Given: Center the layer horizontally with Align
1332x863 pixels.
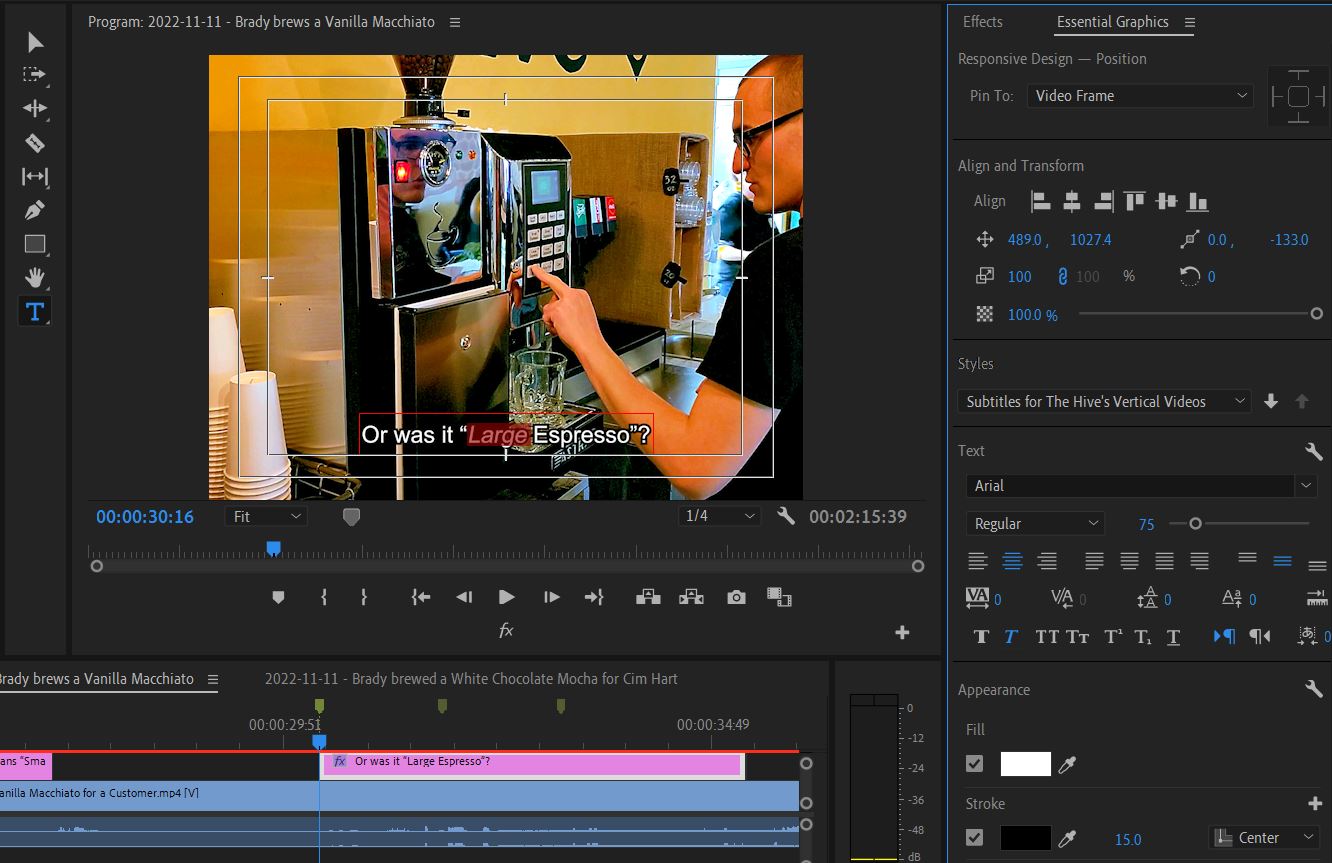Looking at the screenshot, I should (x=1072, y=201).
